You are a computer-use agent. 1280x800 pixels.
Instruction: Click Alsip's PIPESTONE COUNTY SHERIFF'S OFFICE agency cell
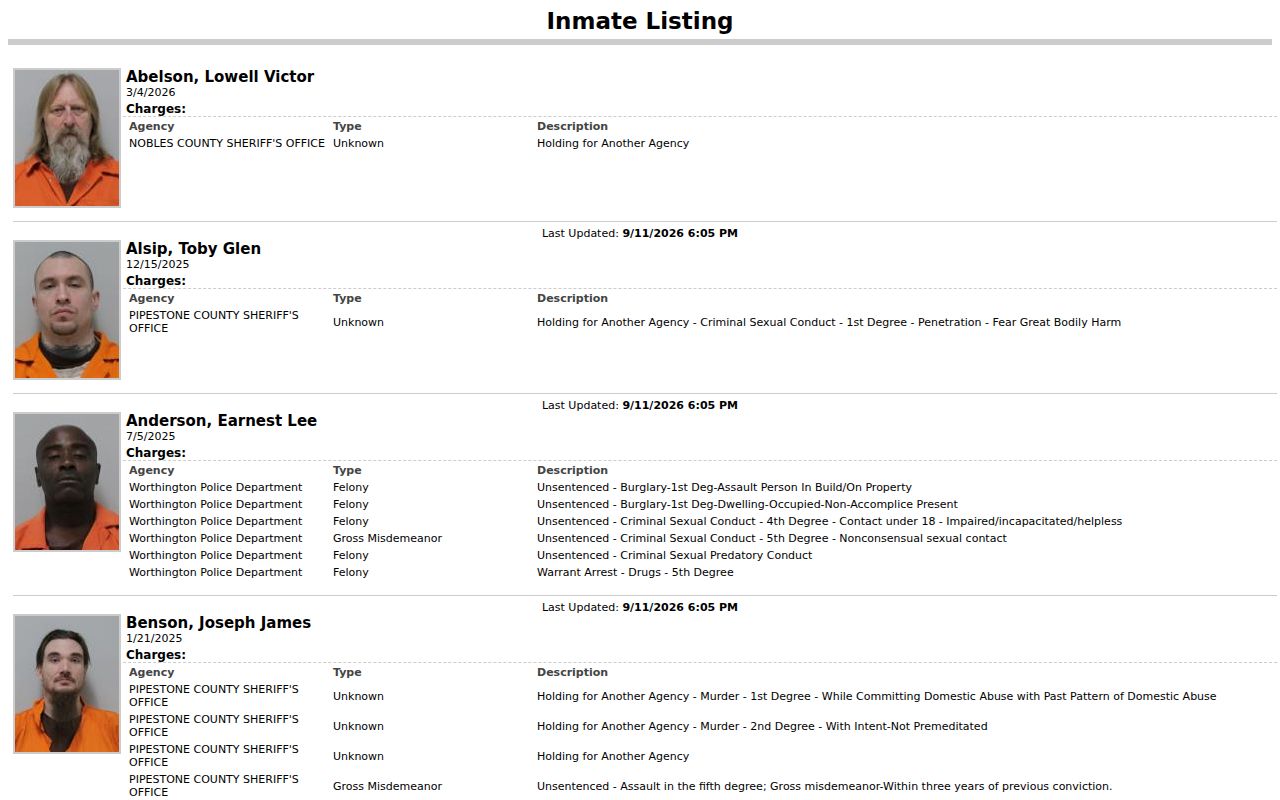[x=214, y=322]
